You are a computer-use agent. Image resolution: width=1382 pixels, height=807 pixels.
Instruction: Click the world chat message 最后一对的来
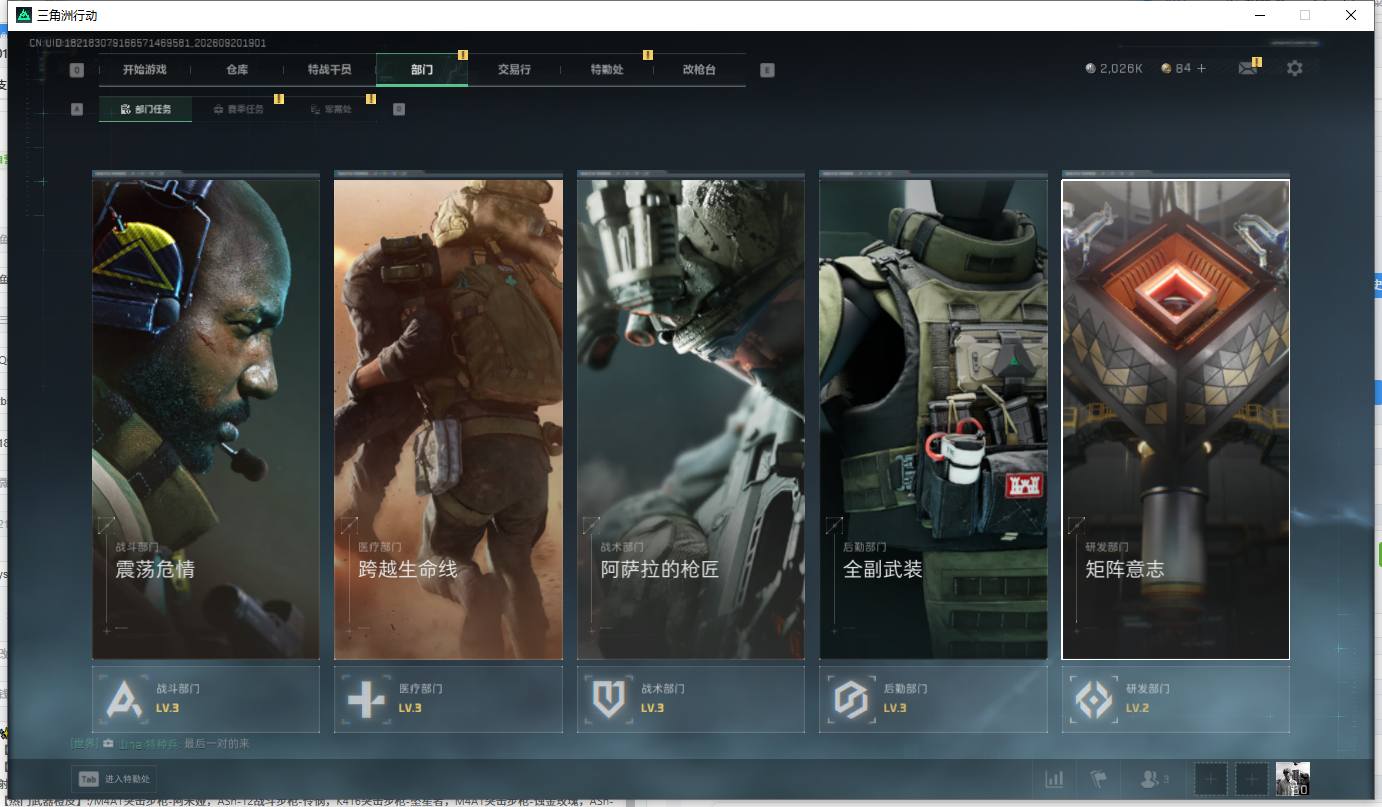click(217, 744)
